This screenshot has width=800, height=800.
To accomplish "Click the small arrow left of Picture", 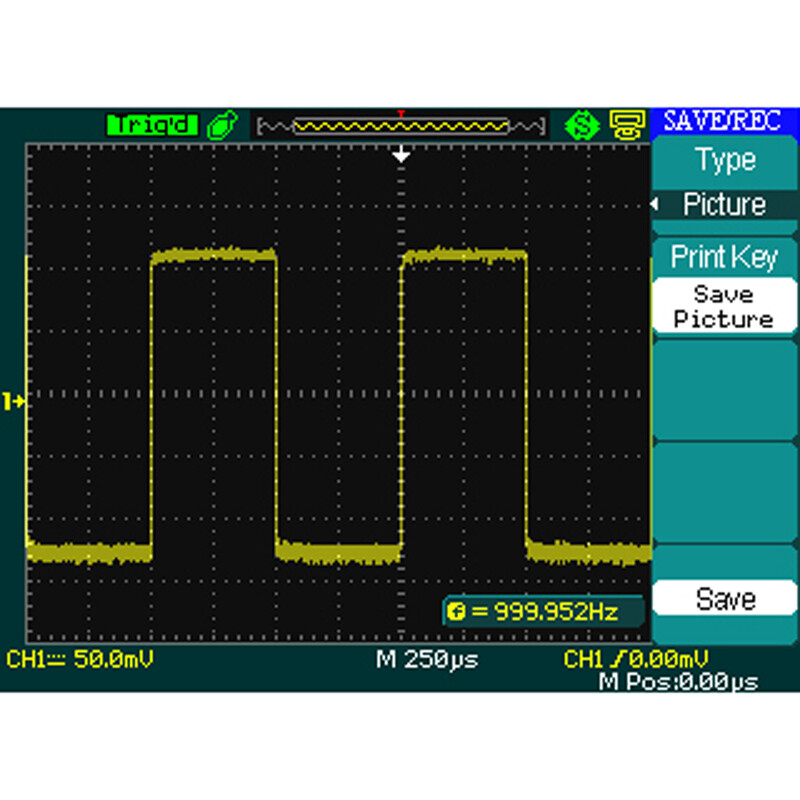I will pyautogui.click(x=656, y=205).
